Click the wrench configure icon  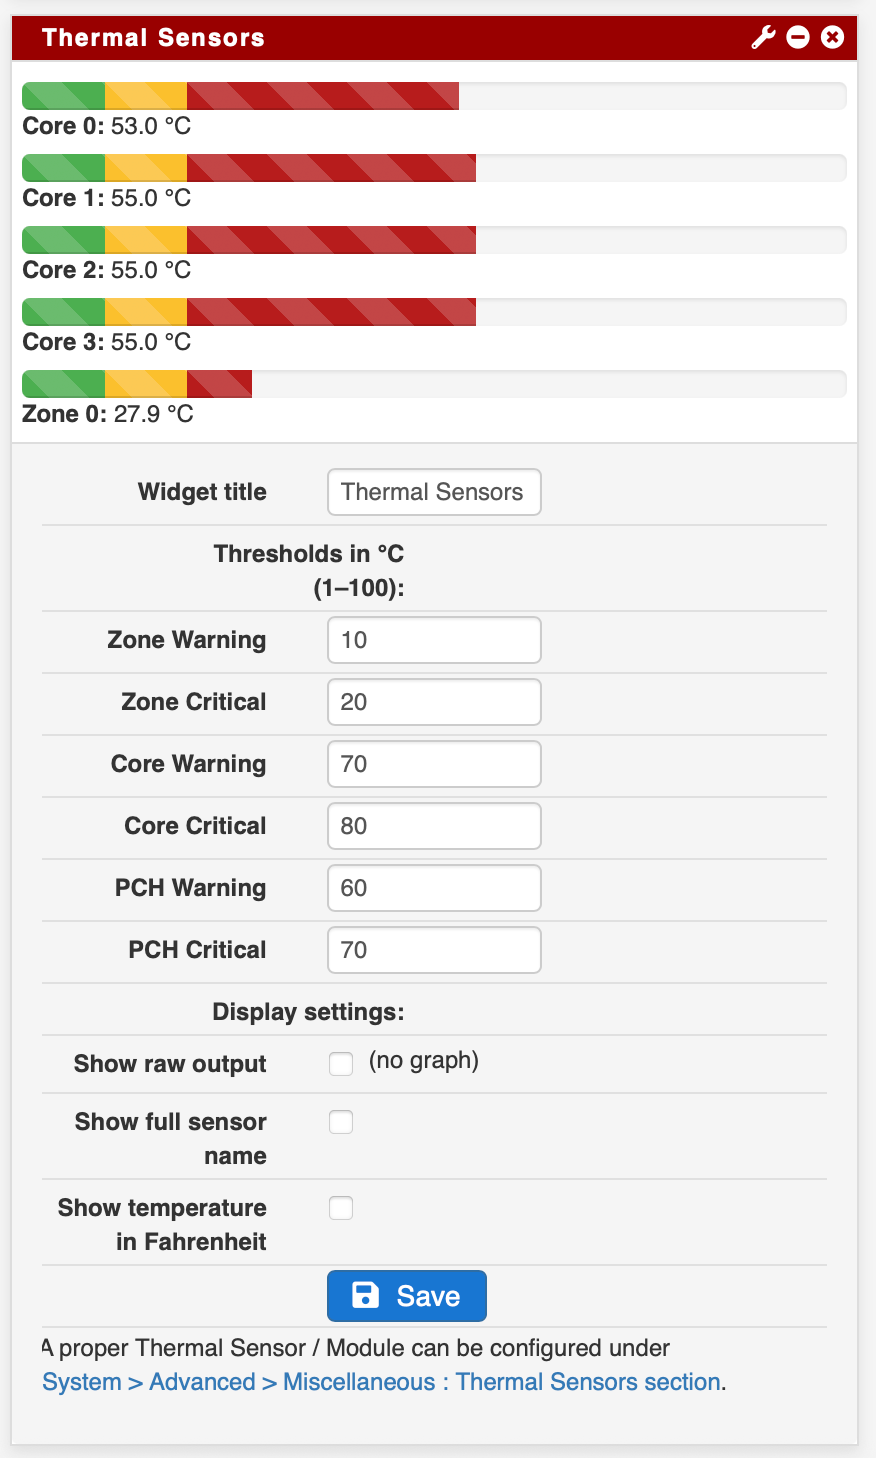pos(763,38)
